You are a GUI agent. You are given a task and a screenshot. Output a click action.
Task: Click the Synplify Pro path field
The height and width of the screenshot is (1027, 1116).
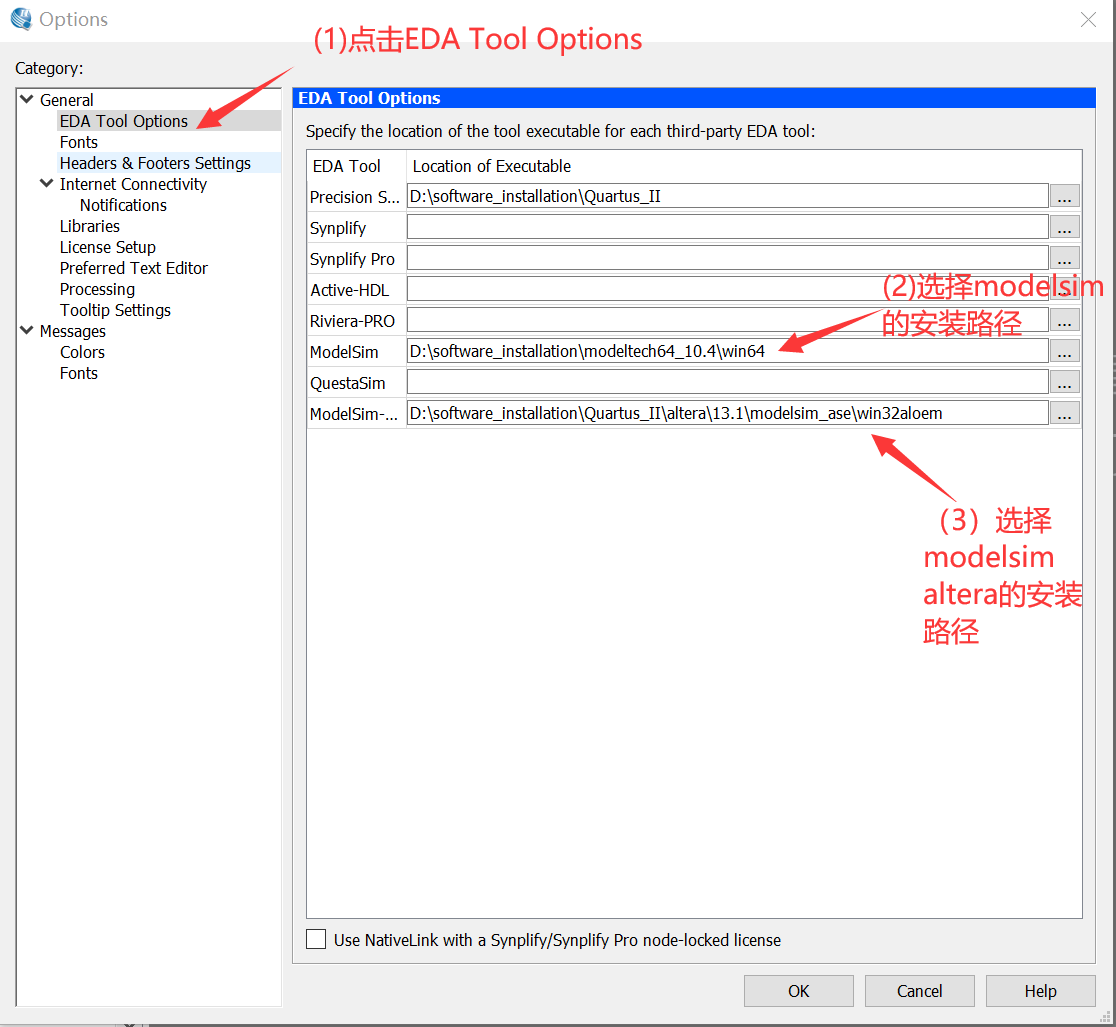727,258
